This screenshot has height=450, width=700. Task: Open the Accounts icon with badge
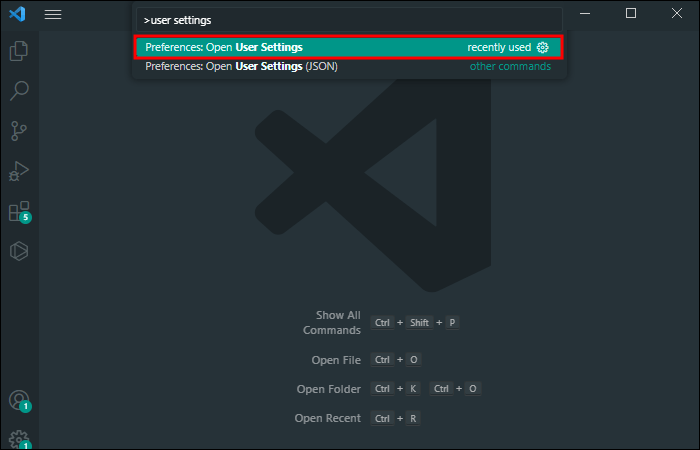pos(20,400)
